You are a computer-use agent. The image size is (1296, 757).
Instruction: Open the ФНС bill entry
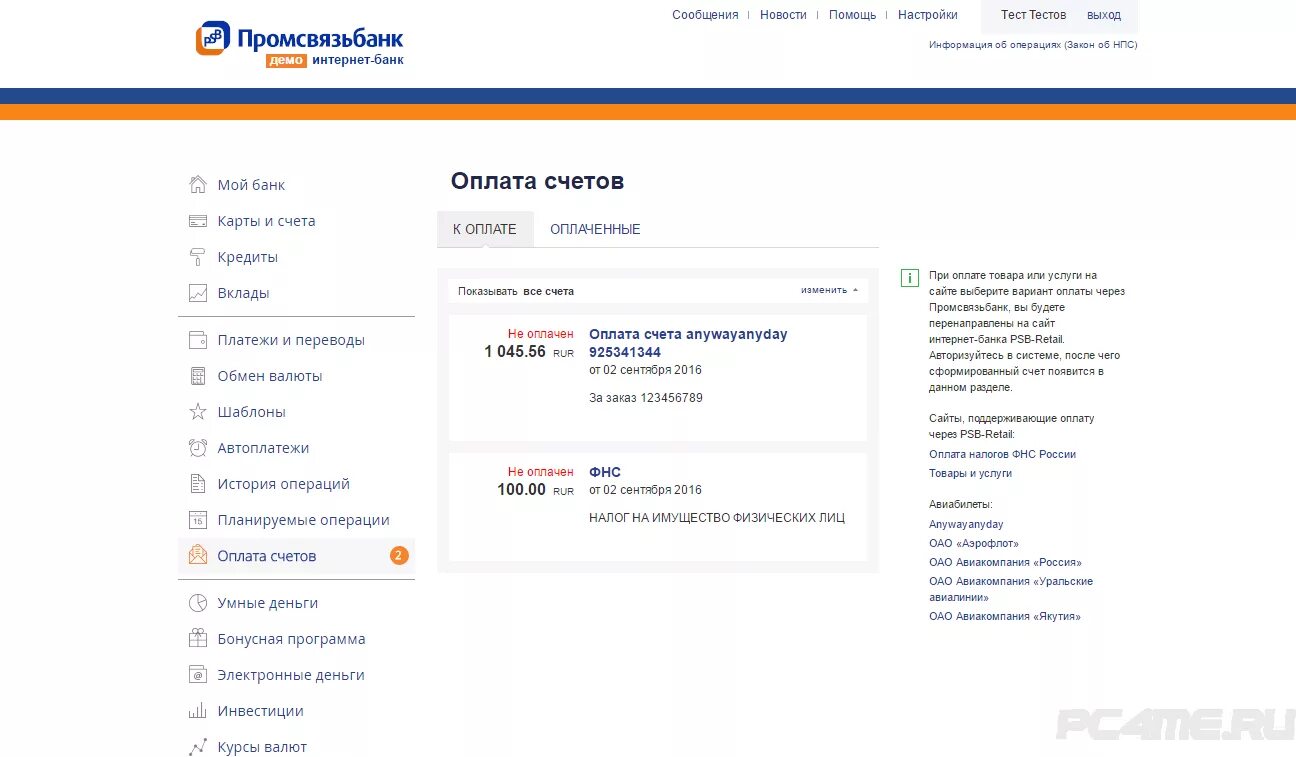click(x=605, y=472)
